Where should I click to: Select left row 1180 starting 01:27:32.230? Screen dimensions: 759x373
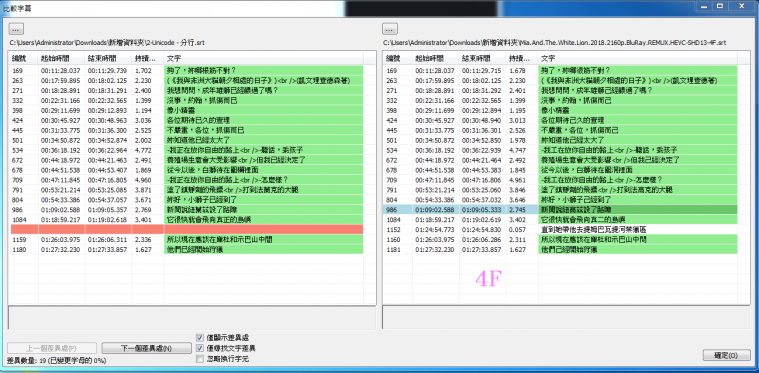[186, 249]
